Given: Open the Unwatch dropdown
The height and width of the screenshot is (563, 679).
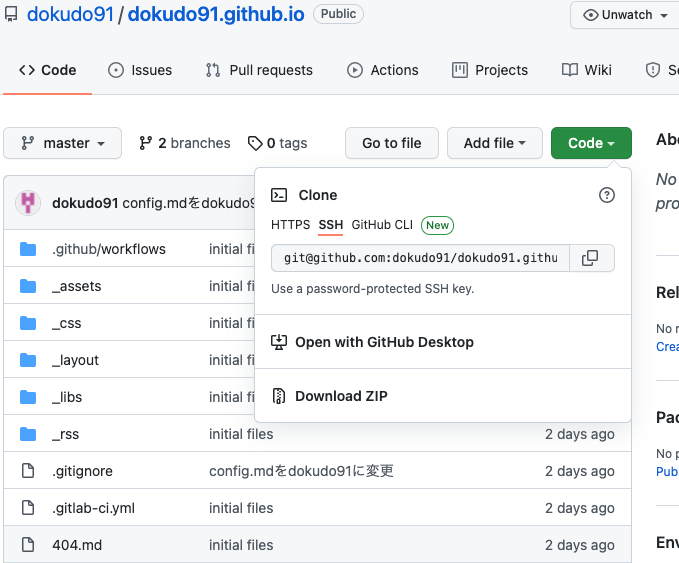Looking at the screenshot, I should click(x=625, y=15).
